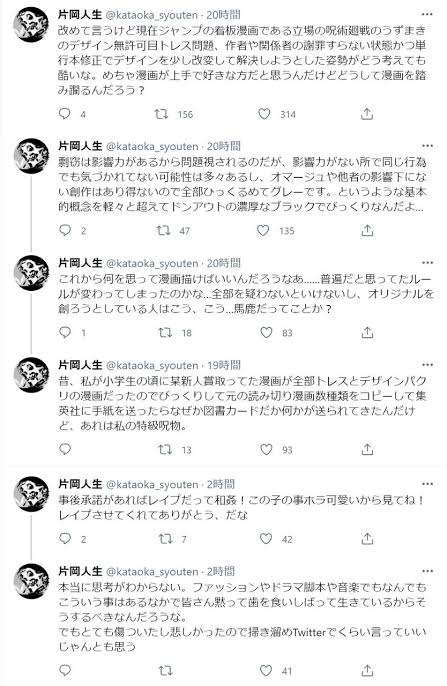Reply to the tweet with 1 reply
This screenshot has width=447, height=686.
65,332
